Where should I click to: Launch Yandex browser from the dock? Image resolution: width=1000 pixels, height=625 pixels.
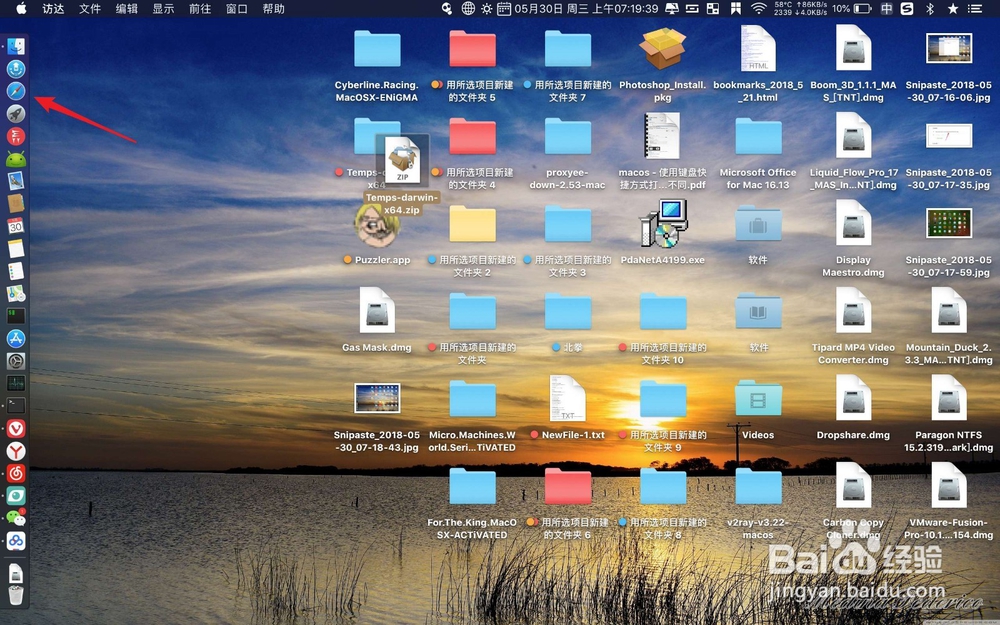pos(16,451)
